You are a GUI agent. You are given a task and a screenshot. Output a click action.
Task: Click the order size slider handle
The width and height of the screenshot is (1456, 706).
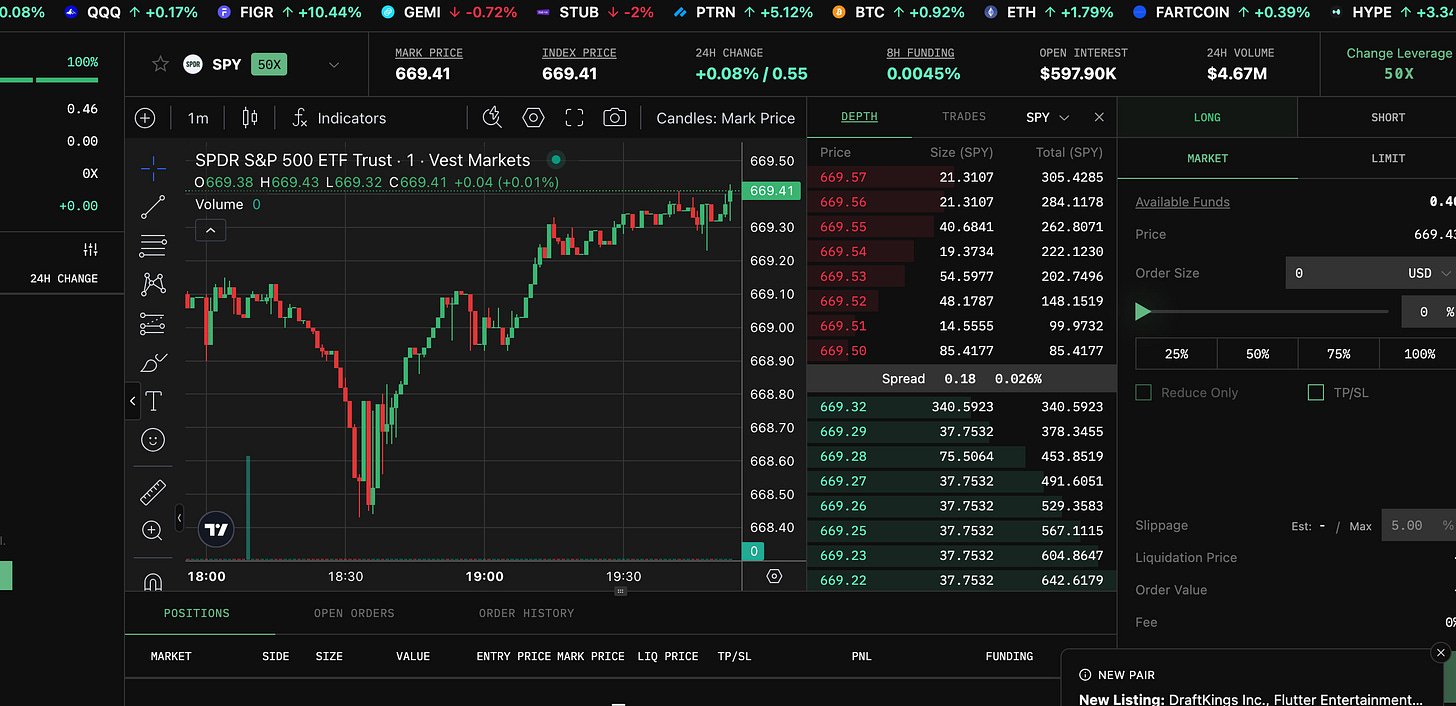[x=1143, y=312]
